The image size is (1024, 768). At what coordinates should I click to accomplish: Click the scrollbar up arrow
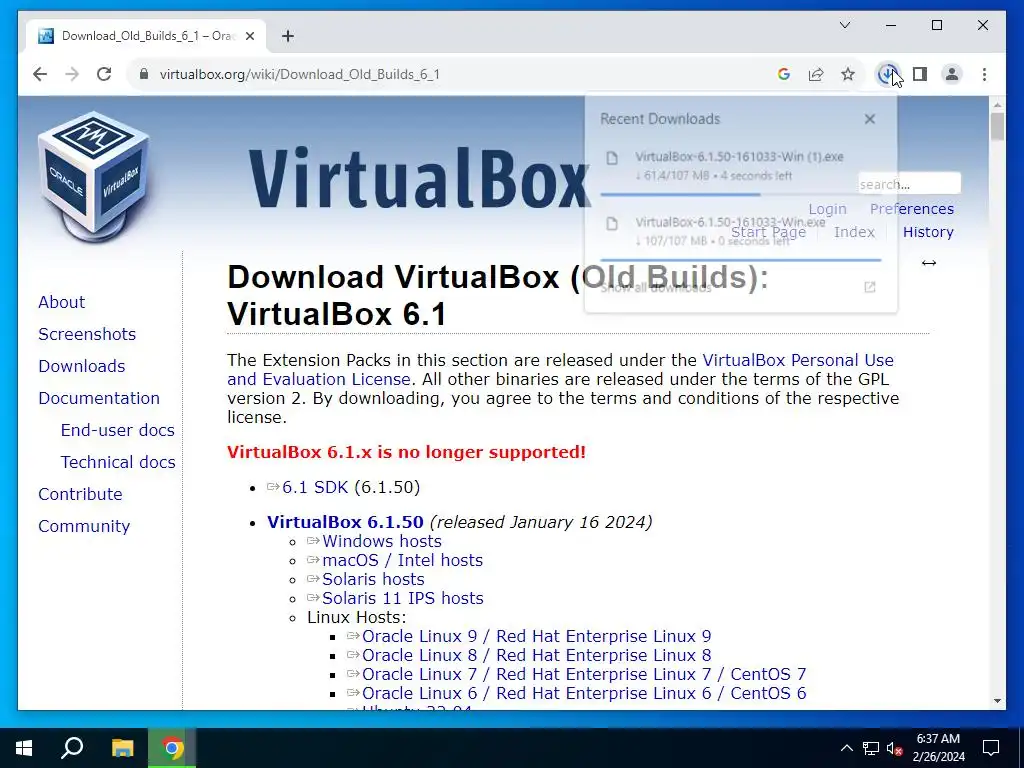coord(997,104)
